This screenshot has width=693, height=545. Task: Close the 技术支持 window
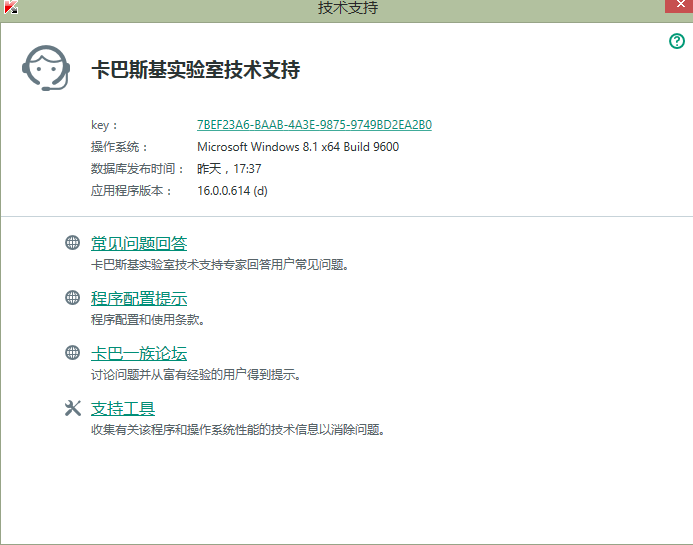(680, 5)
